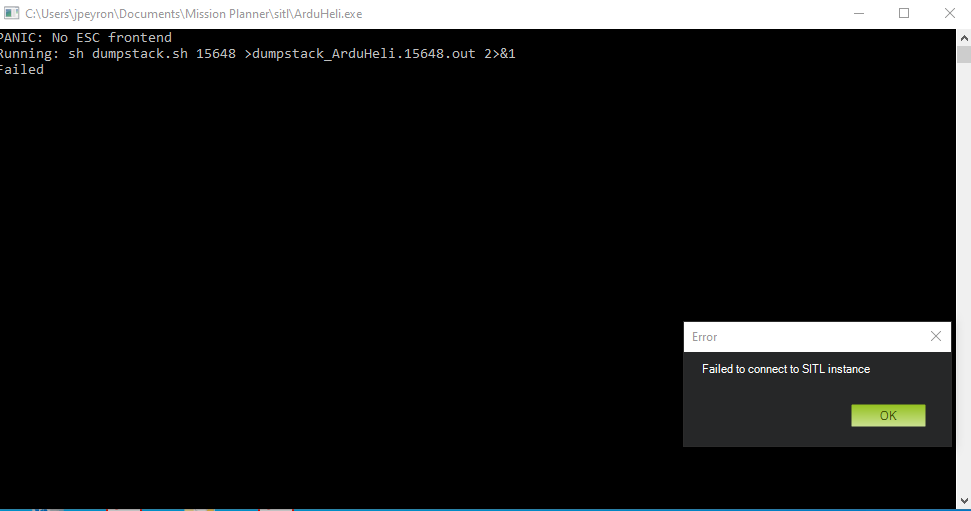Click the ArduHeli.exe console window icon

click(11, 13)
